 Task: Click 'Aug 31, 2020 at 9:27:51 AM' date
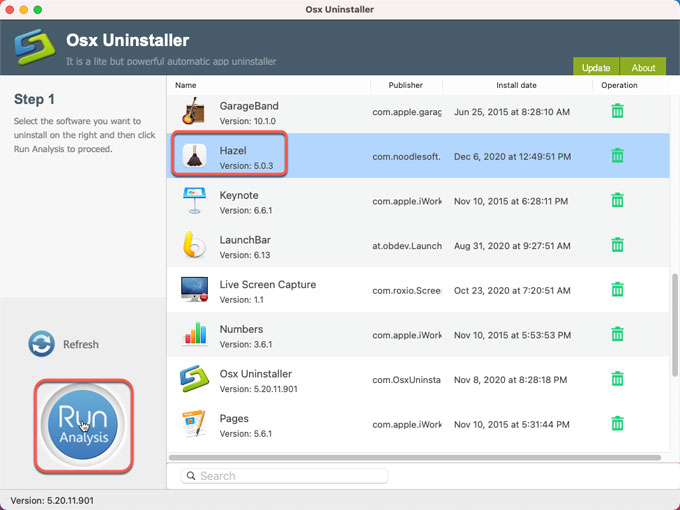(512, 246)
